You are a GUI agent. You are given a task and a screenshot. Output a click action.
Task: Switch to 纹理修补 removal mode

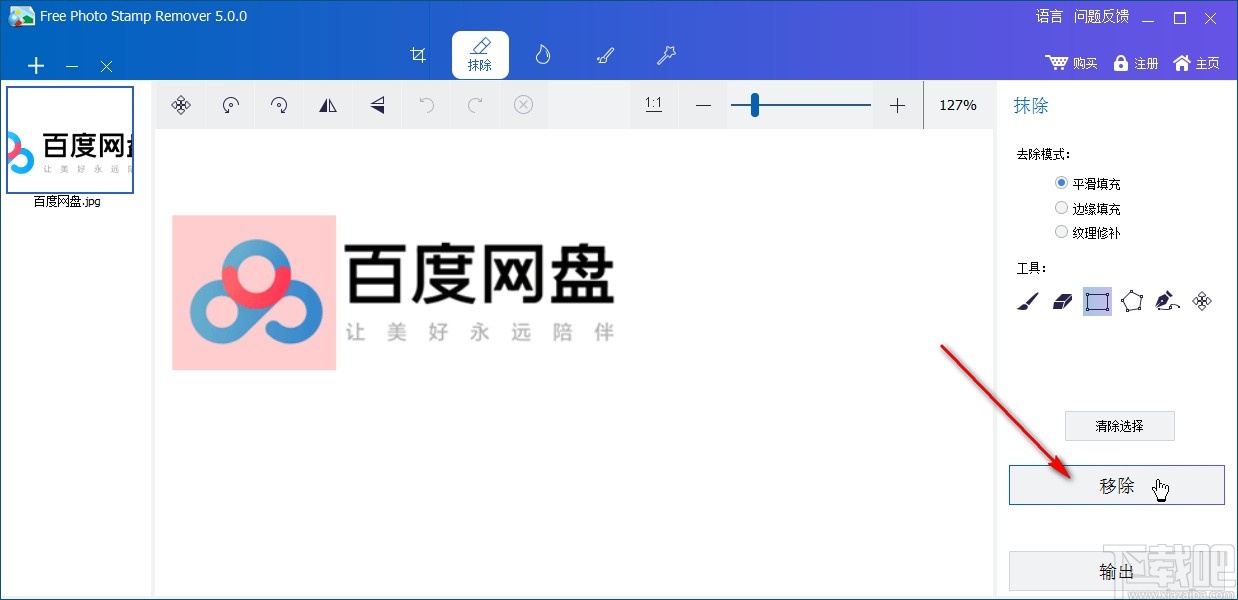point(1061,231)
